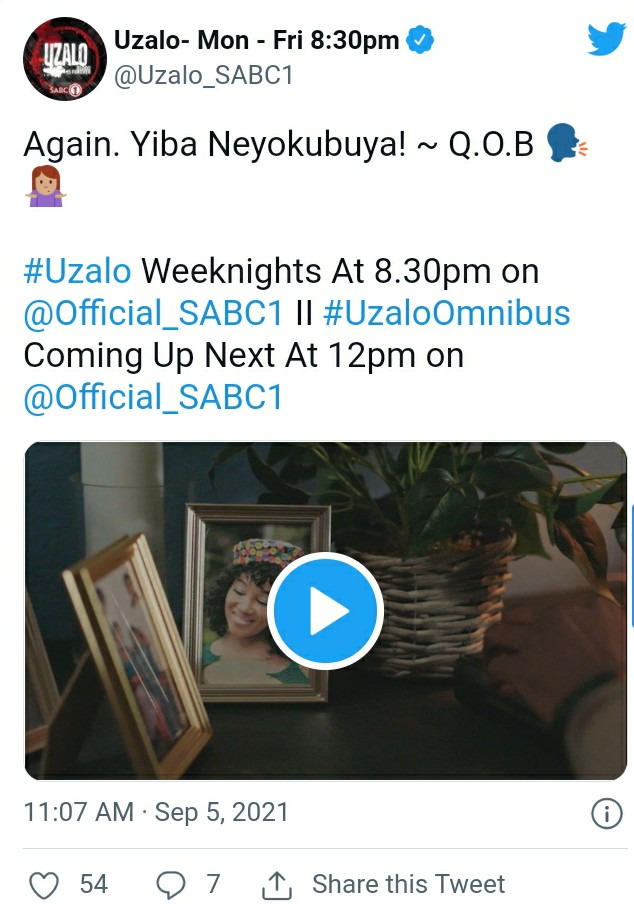
Task: Click the Uzalo- Mon - Fri 8:30pm name
Action: [x=256, y=40]
